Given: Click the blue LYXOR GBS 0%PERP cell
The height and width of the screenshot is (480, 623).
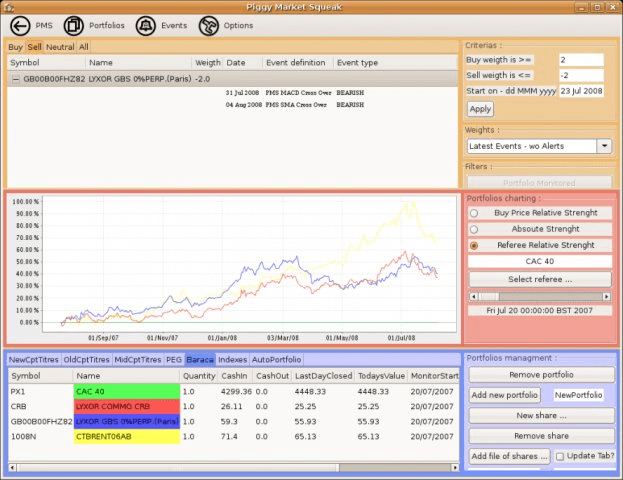Looking at the screenshot, I should (x=127, y=422).
